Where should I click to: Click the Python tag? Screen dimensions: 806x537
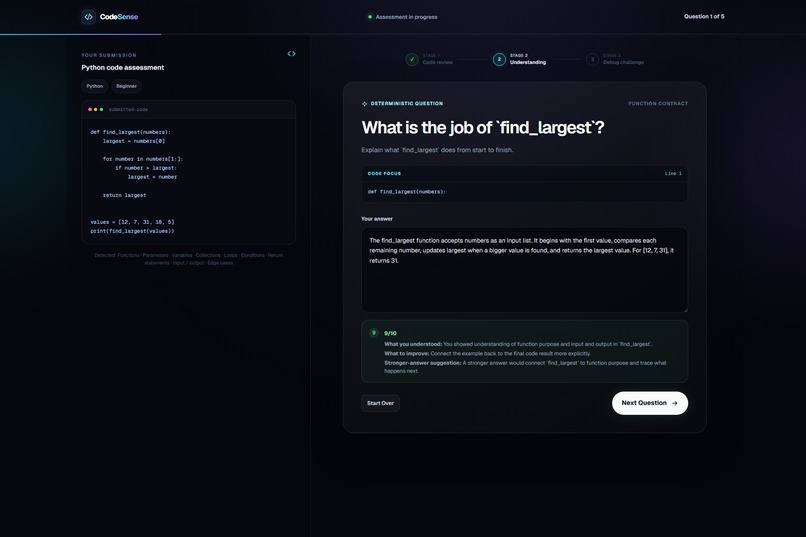(95, 86)
